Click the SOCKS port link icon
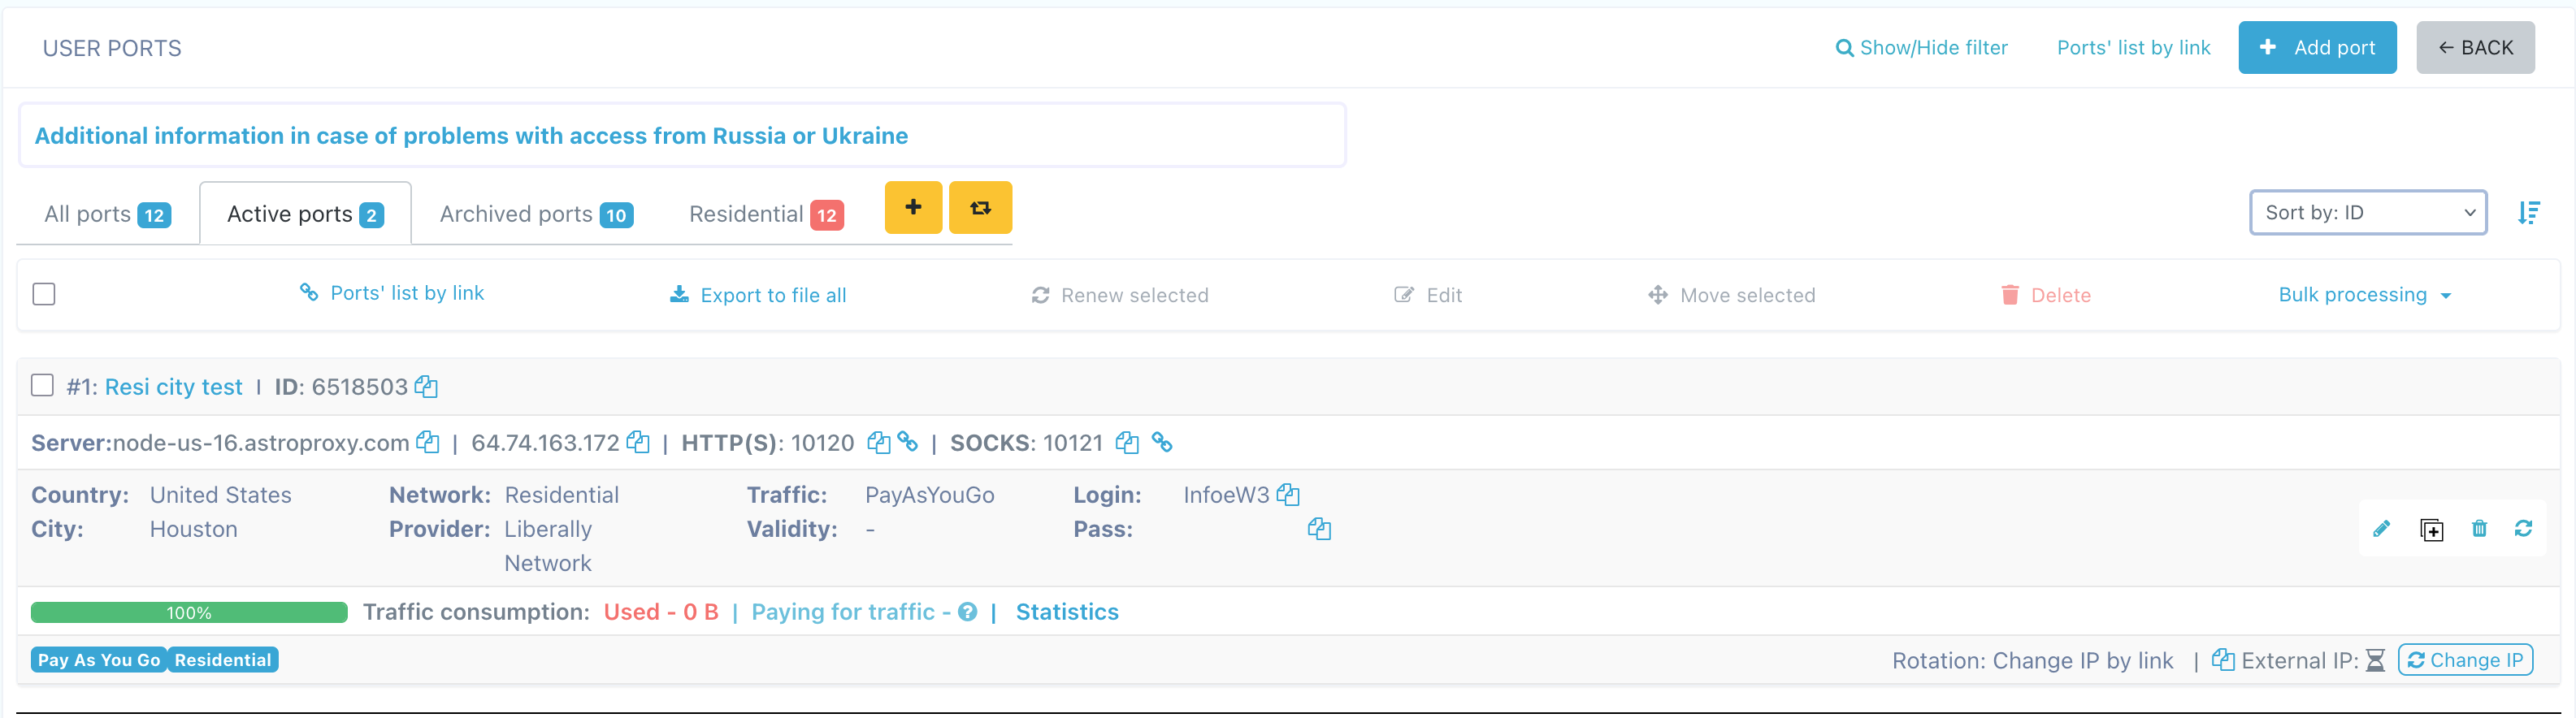 coord(1162,442)
